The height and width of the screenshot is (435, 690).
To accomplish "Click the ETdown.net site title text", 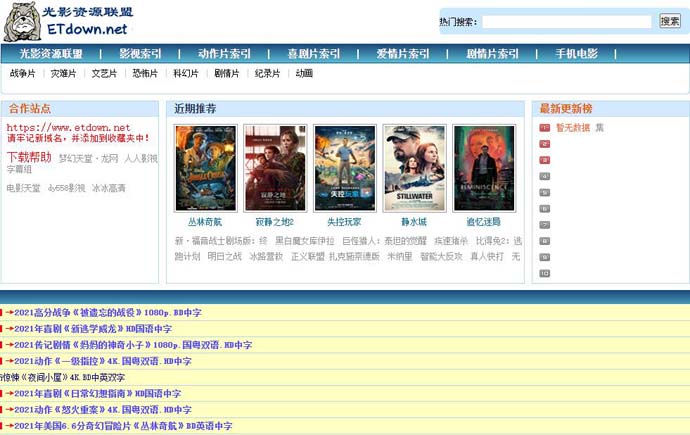I will point(87,29).
